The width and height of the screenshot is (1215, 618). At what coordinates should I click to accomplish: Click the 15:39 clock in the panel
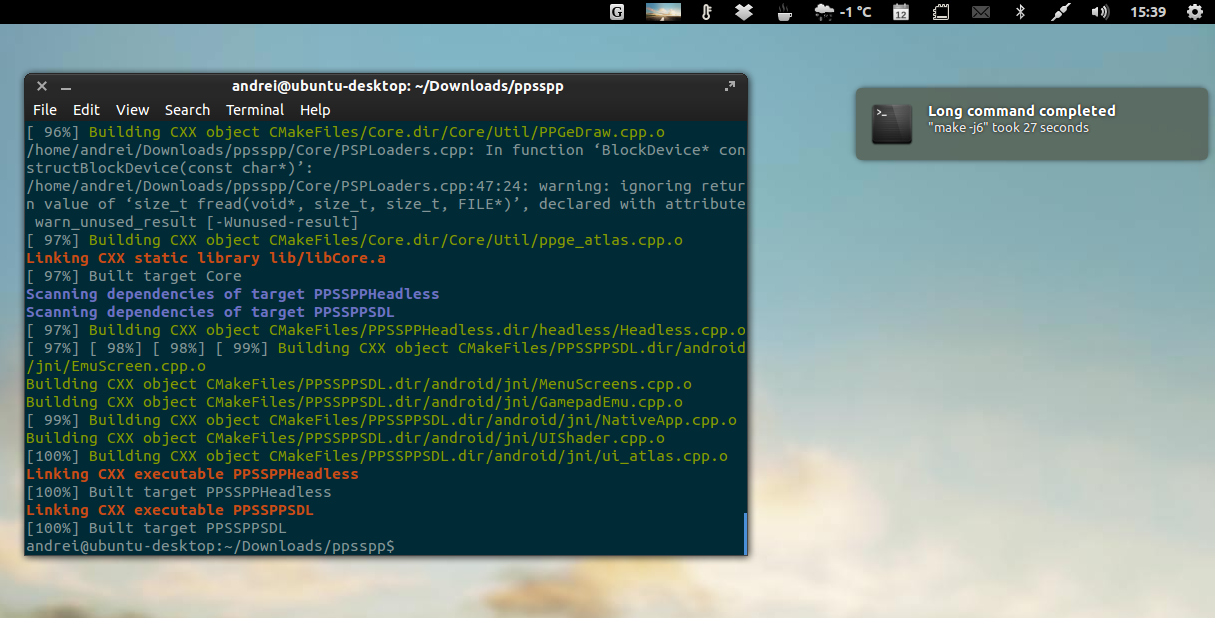(x=1148, y=12)
